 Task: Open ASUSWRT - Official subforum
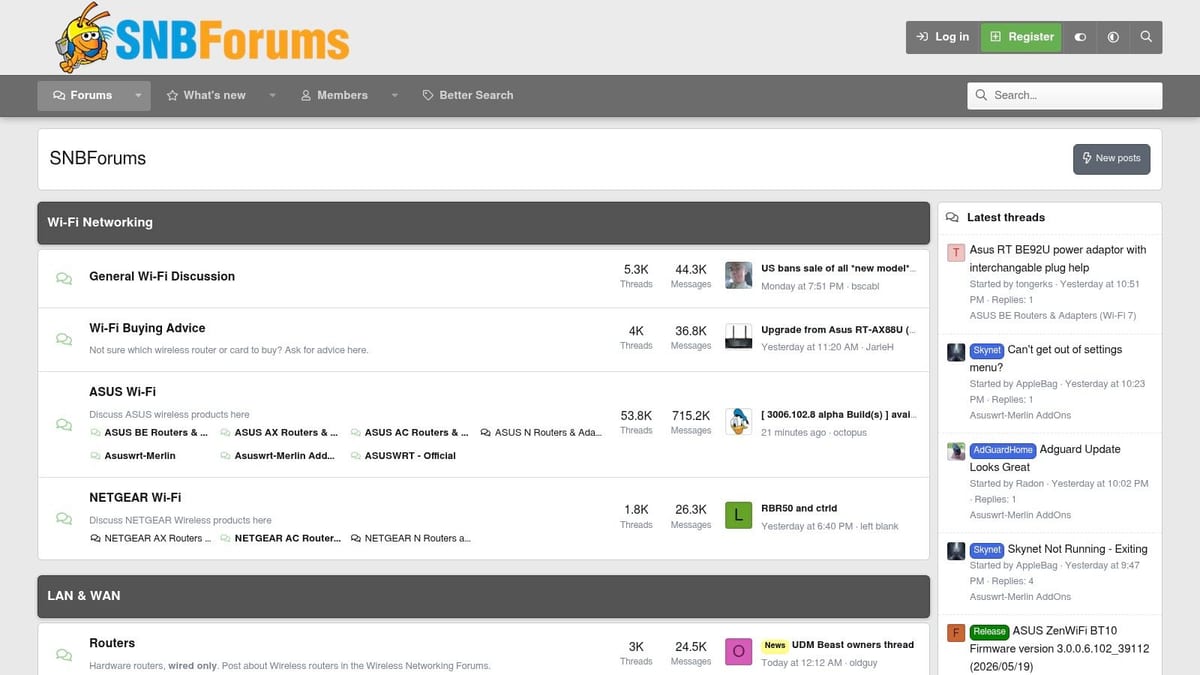tap(403, 456)
